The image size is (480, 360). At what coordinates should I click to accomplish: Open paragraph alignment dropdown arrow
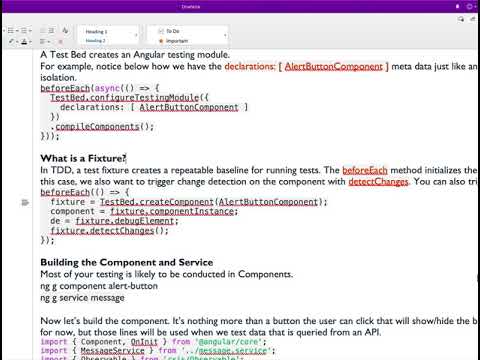point(49,42)
